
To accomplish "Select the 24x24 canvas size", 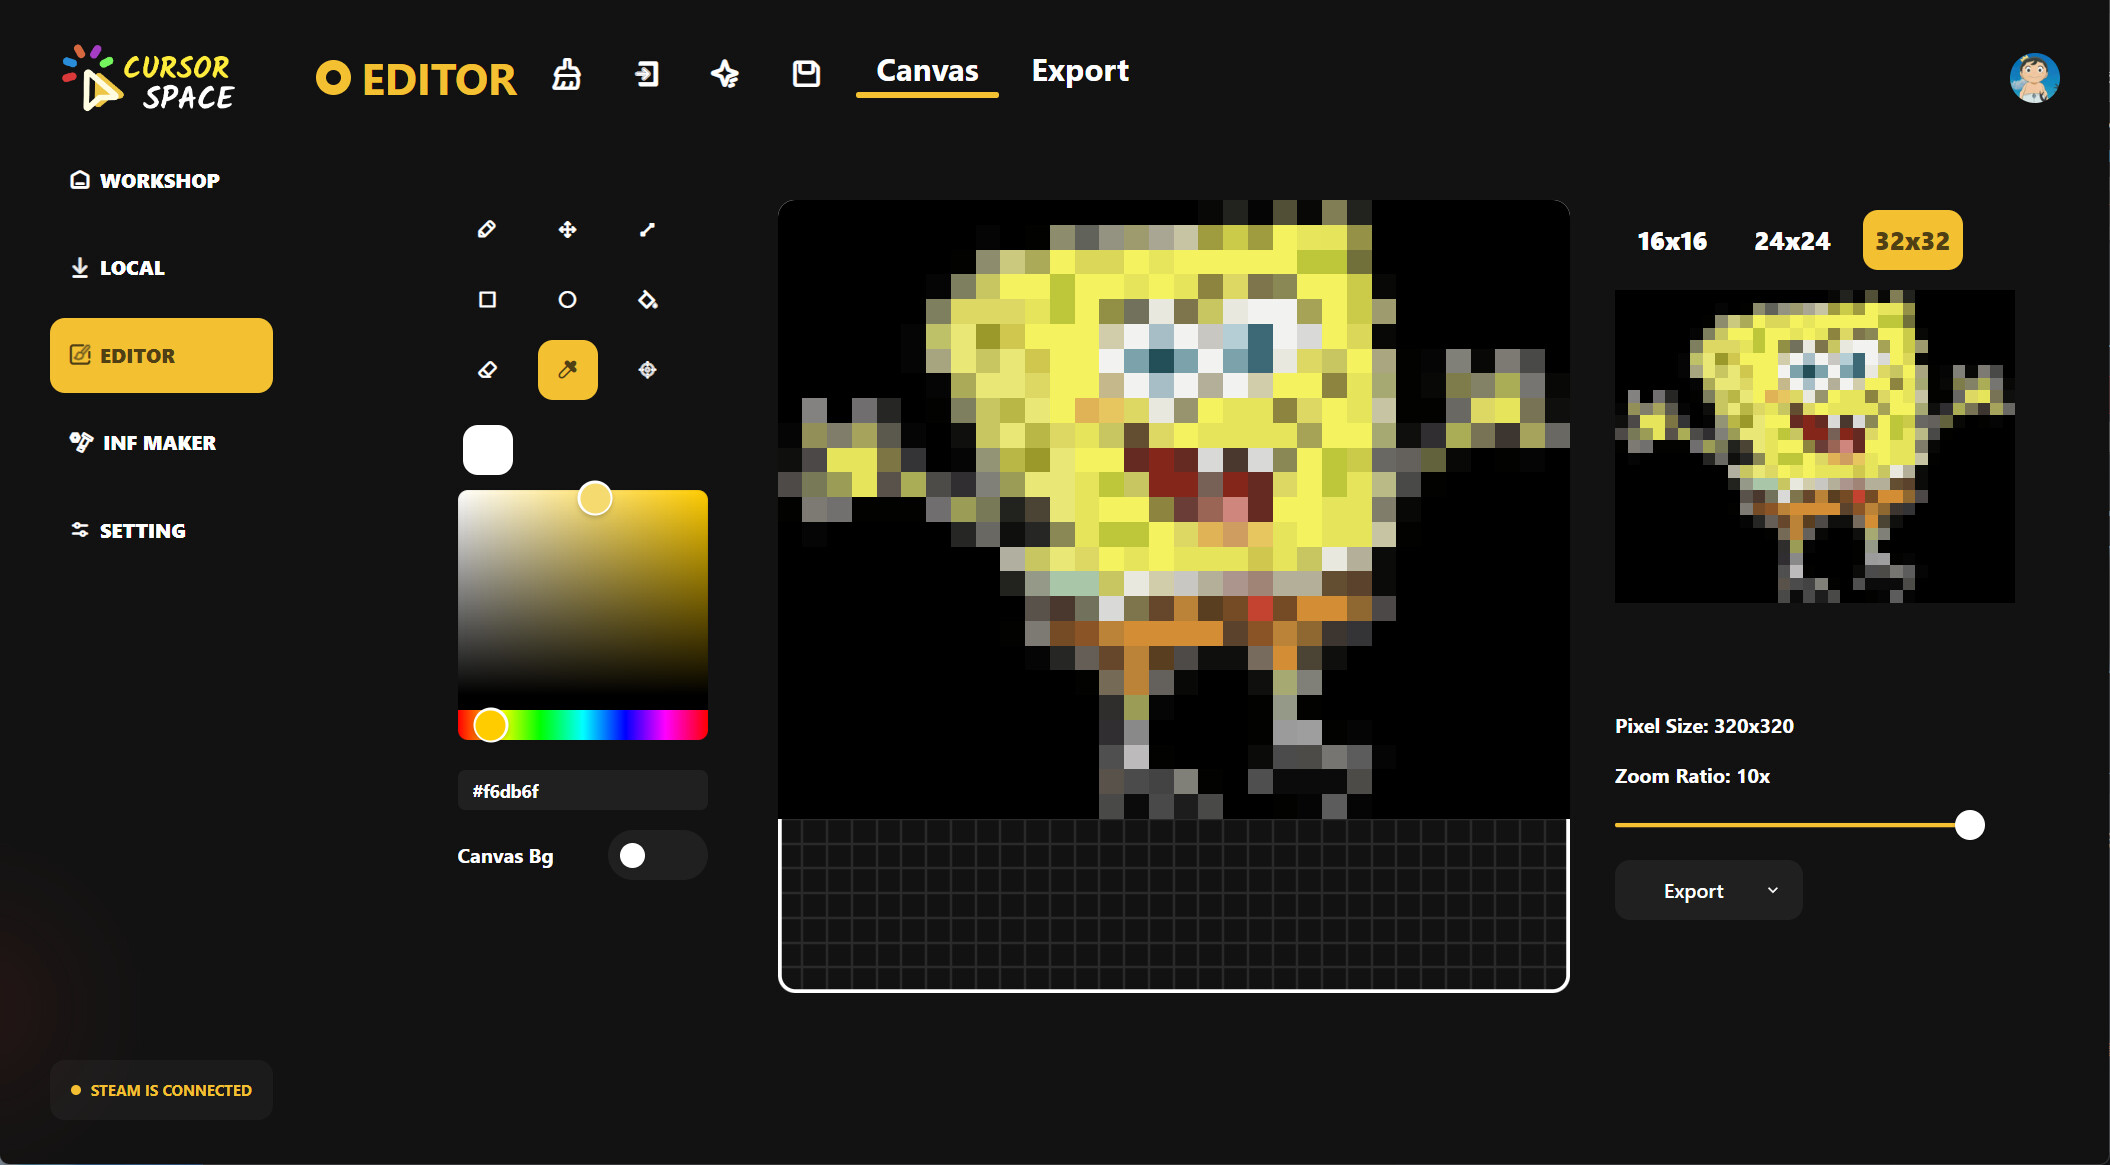I will pyautogui.click(x=1791, y=240).
